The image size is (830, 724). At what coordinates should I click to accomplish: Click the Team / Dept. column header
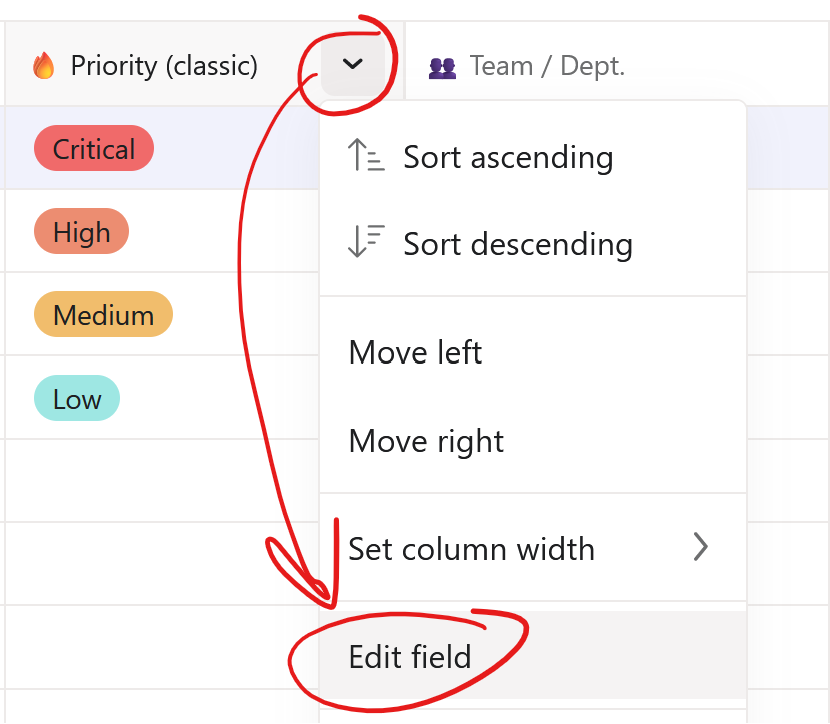(547, 66)
